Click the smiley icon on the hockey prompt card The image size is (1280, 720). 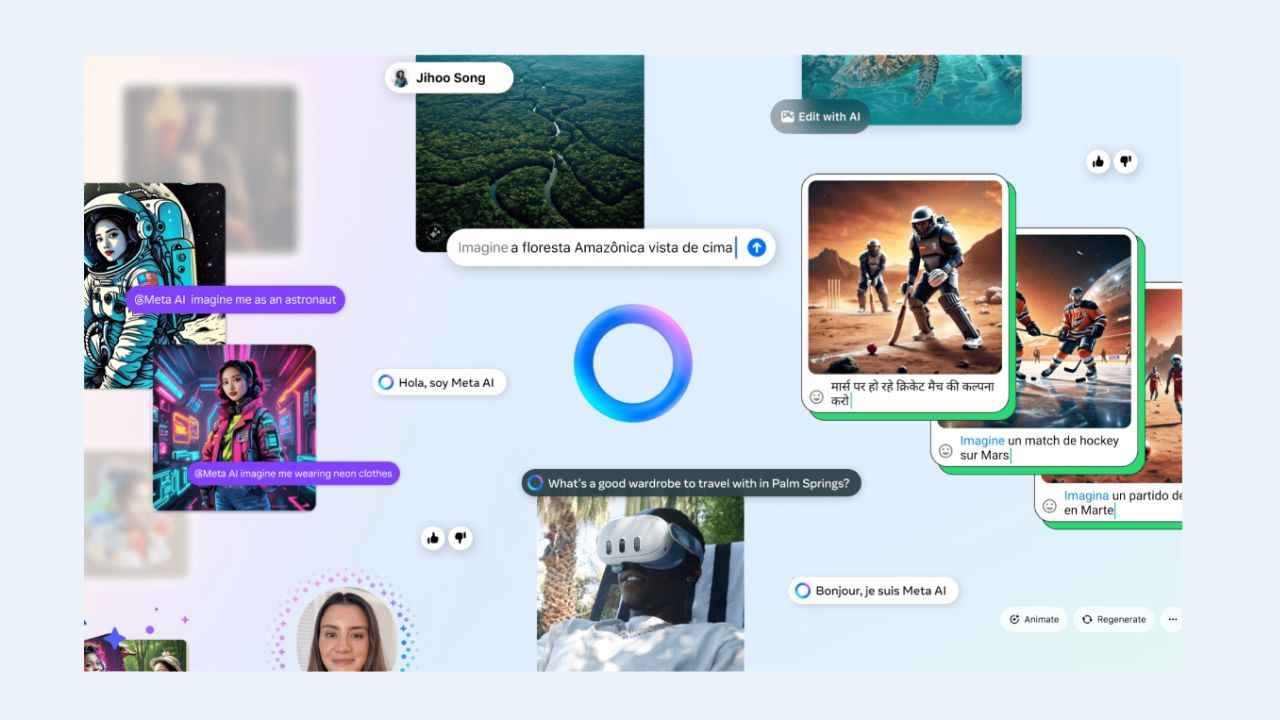click(946, 451)
